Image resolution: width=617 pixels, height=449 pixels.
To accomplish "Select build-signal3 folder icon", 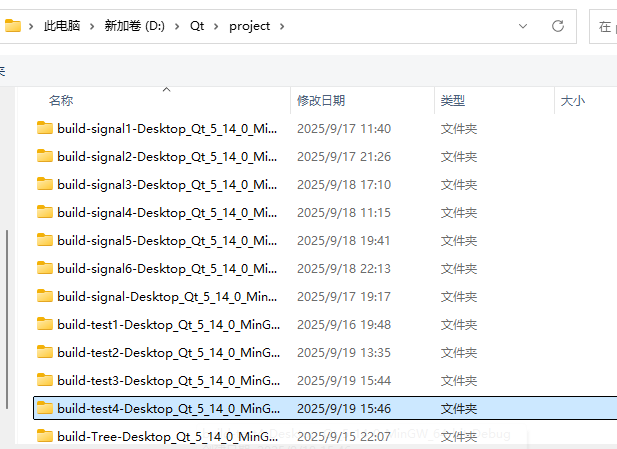I will 45,184.
